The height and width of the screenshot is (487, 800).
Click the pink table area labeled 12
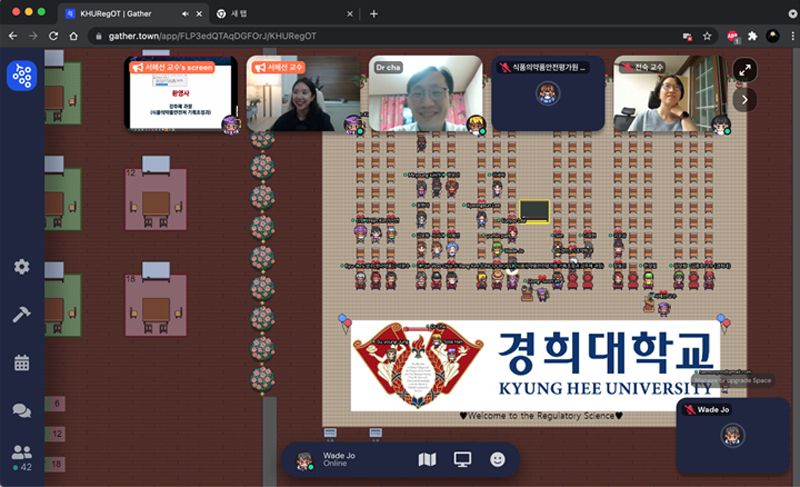point(156,199)
